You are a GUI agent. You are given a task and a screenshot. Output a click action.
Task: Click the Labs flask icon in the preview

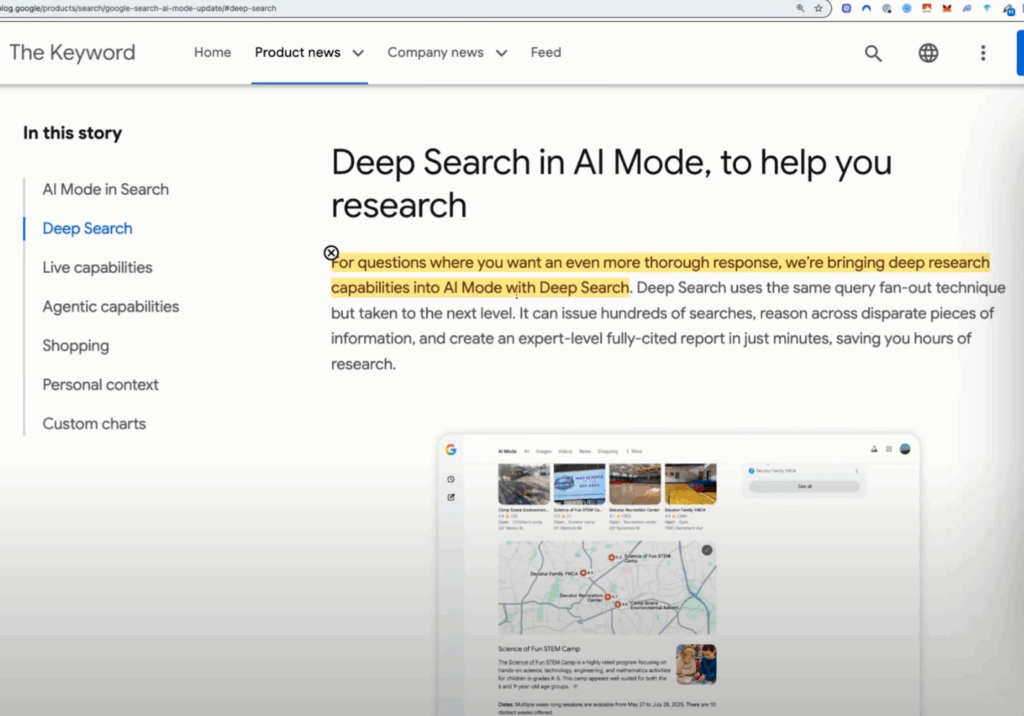[x=874, y=449]
